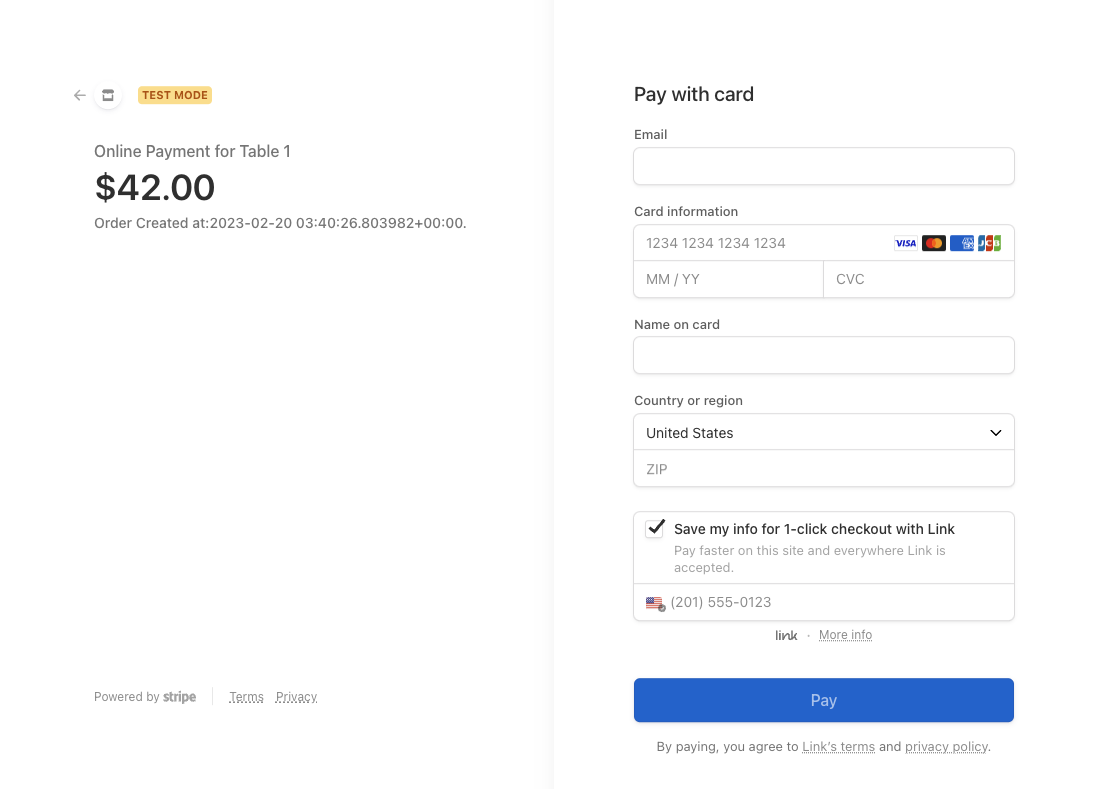The image size is (1116, 789).
Task: Focus the CVC field
Action: click(x=918, y=280)
